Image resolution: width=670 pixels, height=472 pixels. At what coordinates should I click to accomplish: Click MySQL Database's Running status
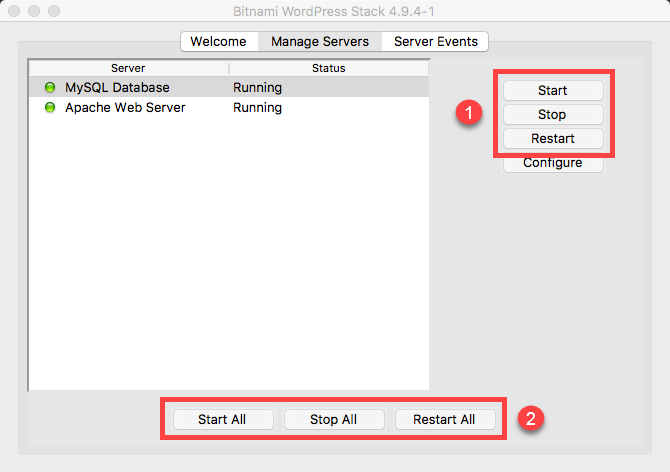(257, 88)
